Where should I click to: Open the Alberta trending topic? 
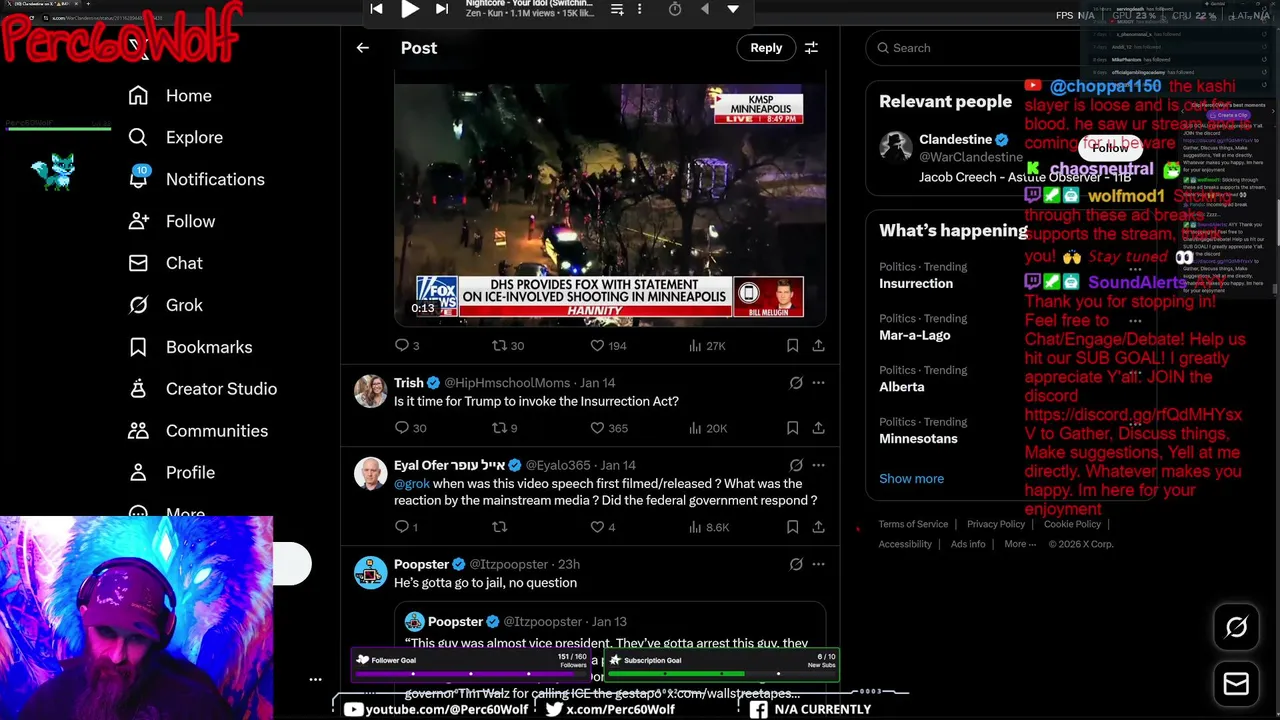(x=901, y=387)
